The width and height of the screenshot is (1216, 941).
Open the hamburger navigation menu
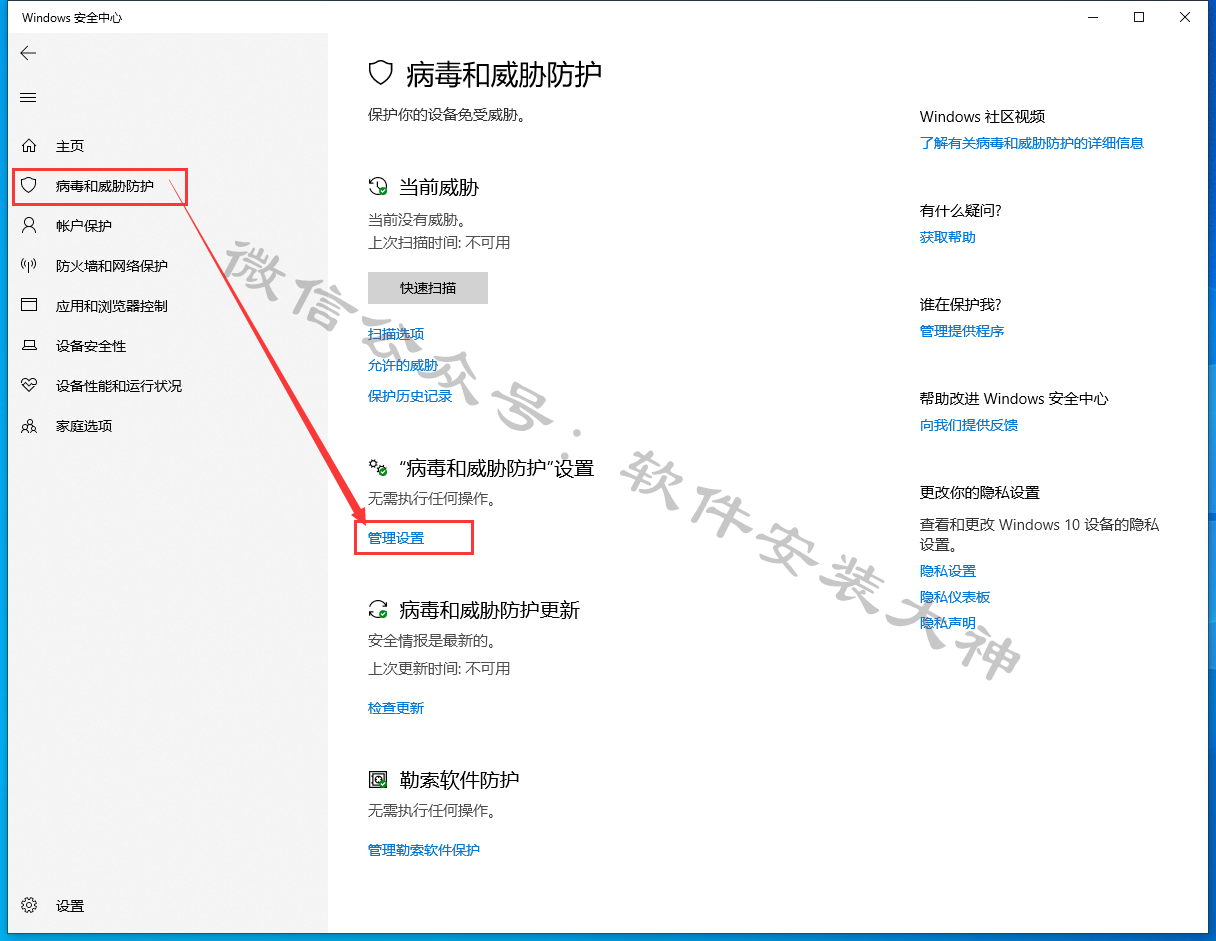pyautogui.click(x=28, y=97)
